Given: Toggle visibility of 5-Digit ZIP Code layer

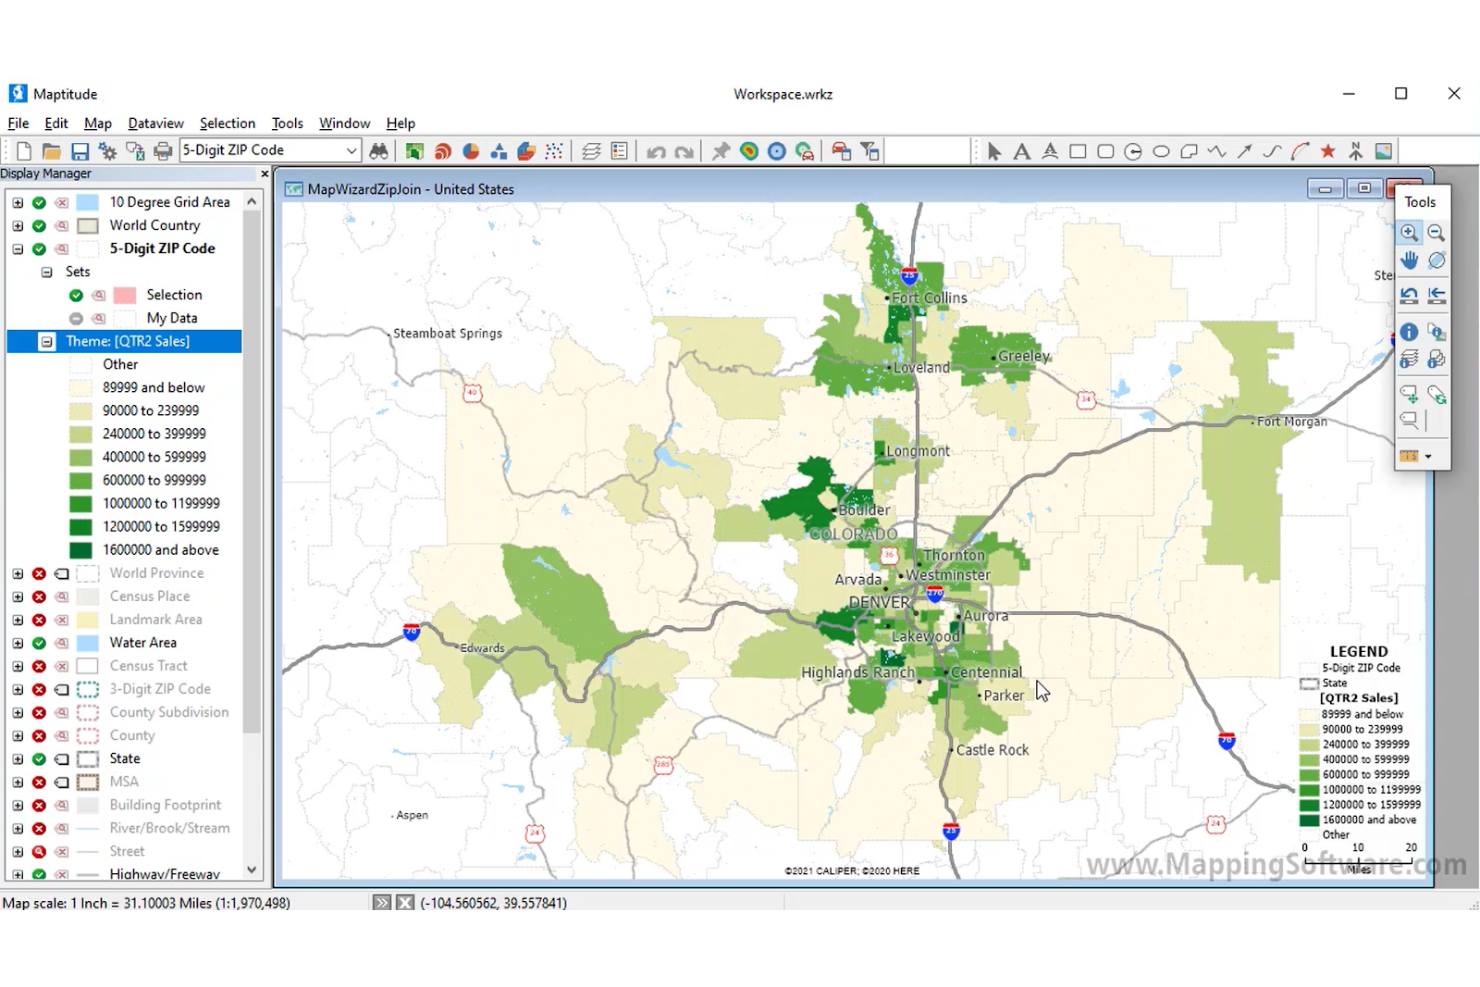Looking at the screenshot, I should coord(39,249).
